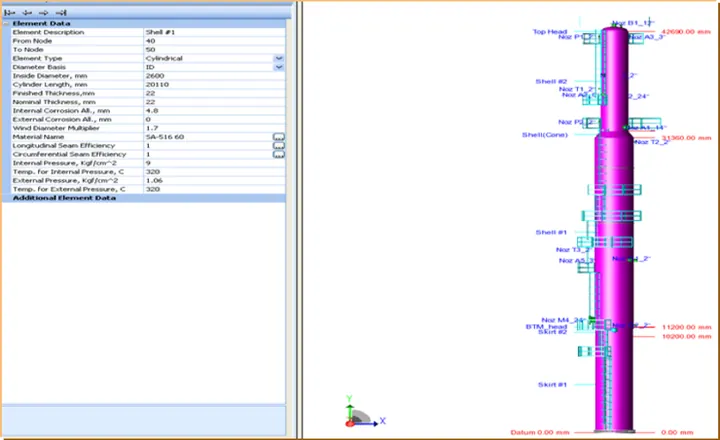Viewport: 720px width, 440px height.
Task: Open Circumferential Seam Efficiency ellipsis button
Action: tap(279, 154)
